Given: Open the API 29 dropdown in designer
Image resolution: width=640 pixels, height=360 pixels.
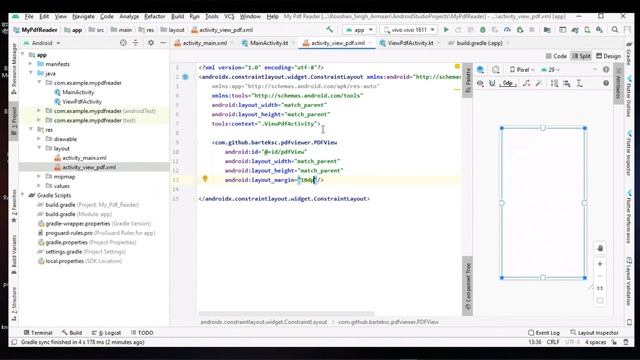Looking at the screenshot, I should 550,70.
